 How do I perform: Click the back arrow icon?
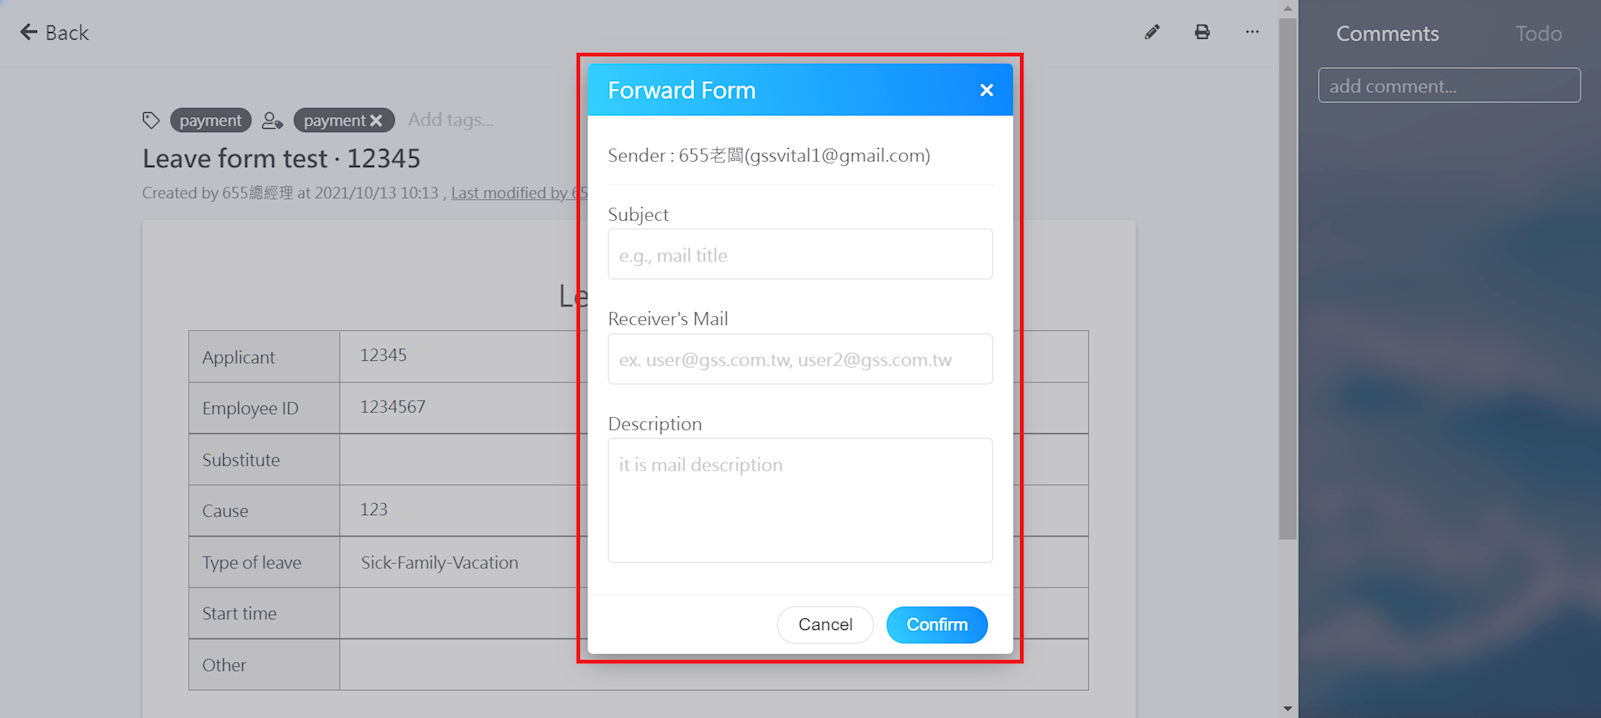(x=29, y=32)
